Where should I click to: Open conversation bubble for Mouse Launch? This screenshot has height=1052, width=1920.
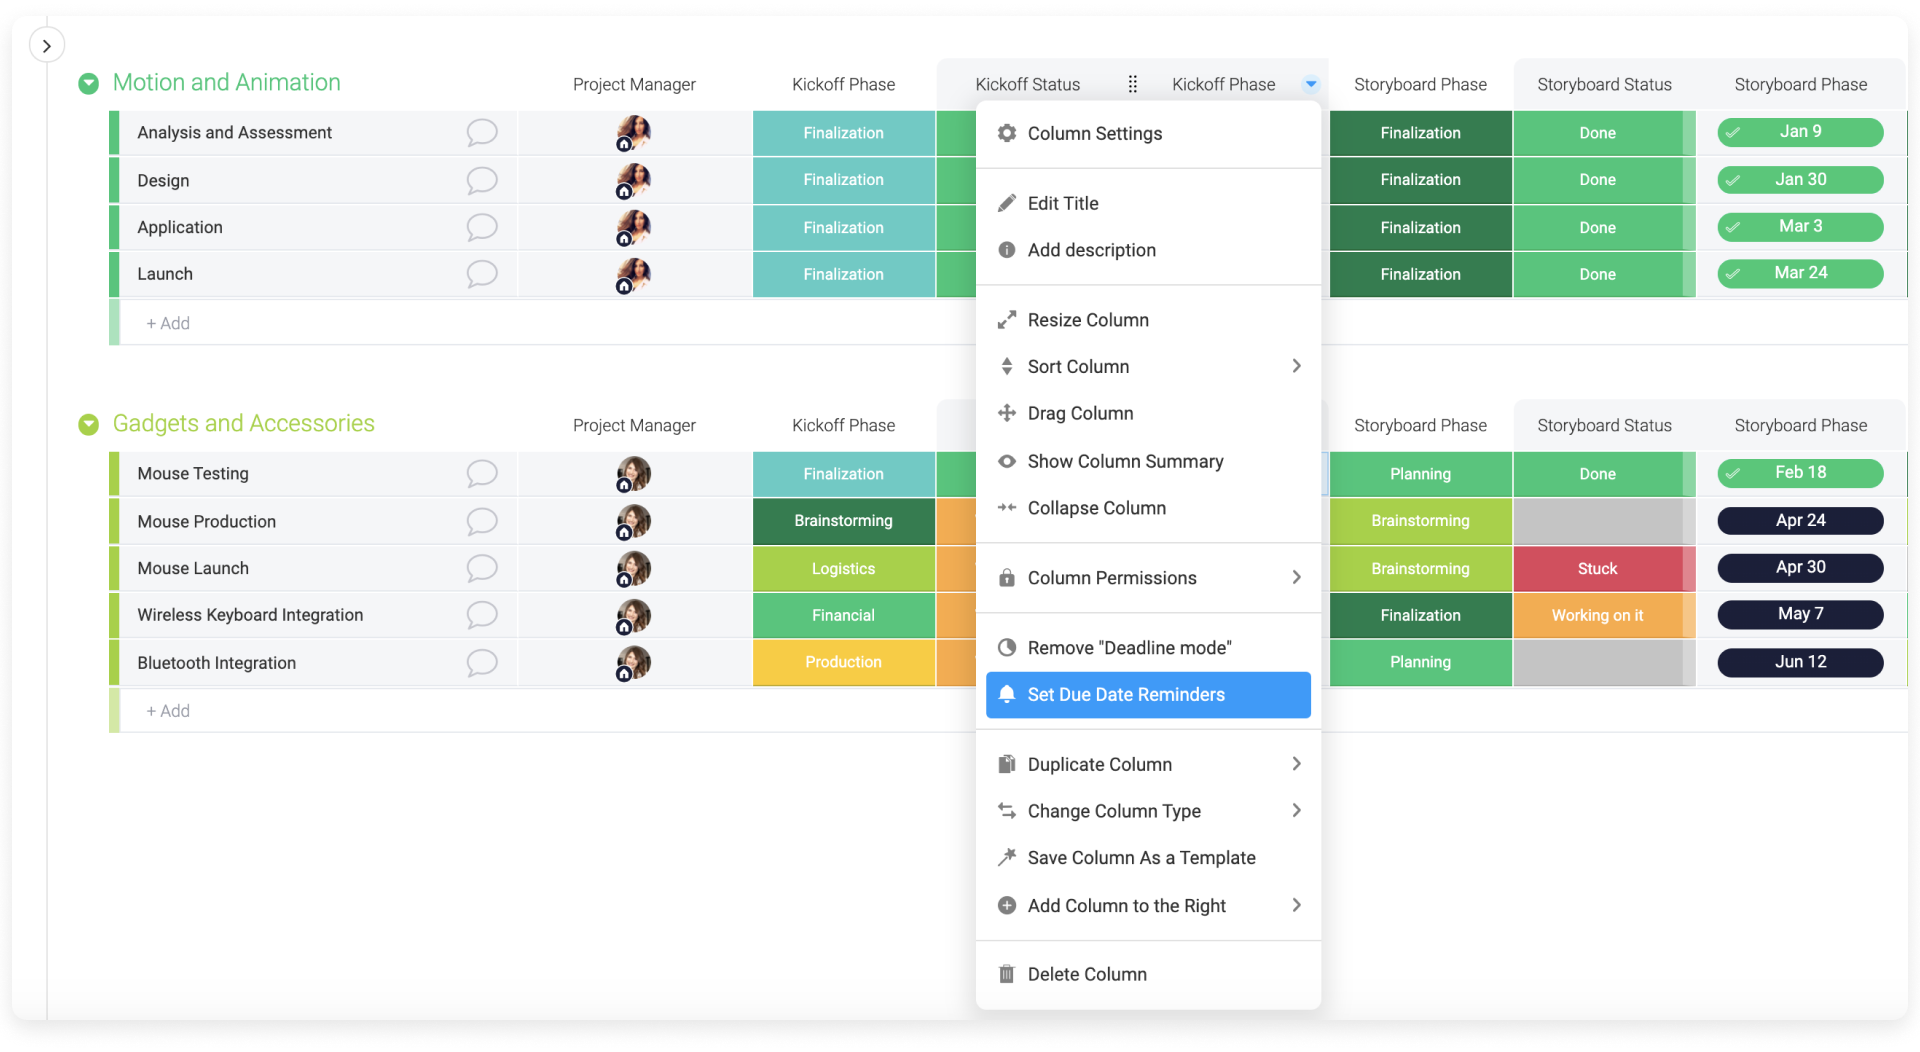click(482, 568)
